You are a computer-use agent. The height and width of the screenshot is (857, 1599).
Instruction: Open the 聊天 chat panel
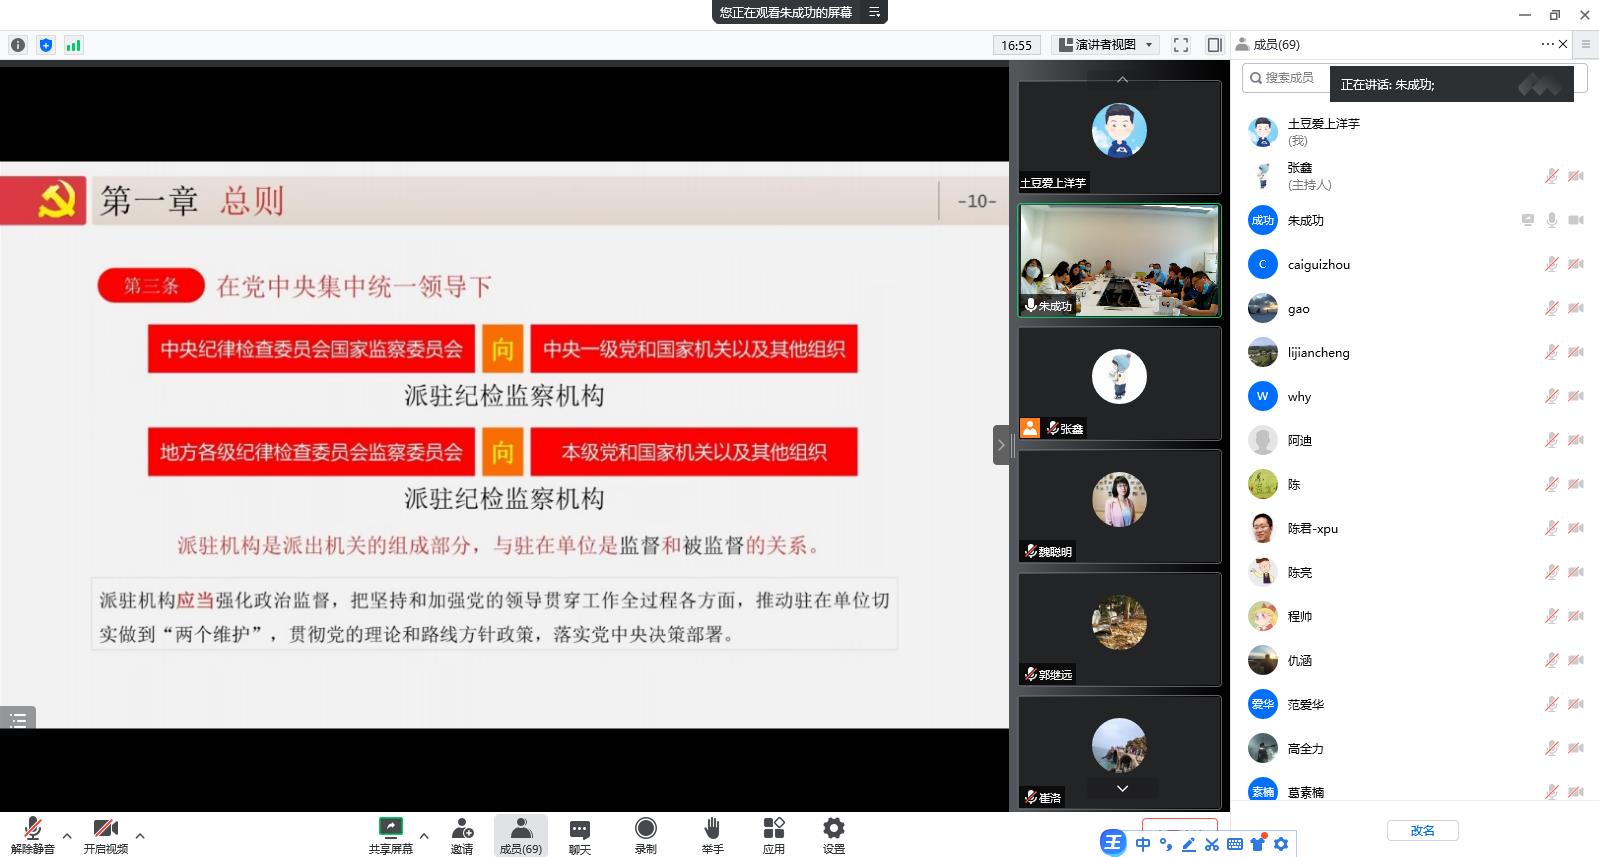pos(579,834)
